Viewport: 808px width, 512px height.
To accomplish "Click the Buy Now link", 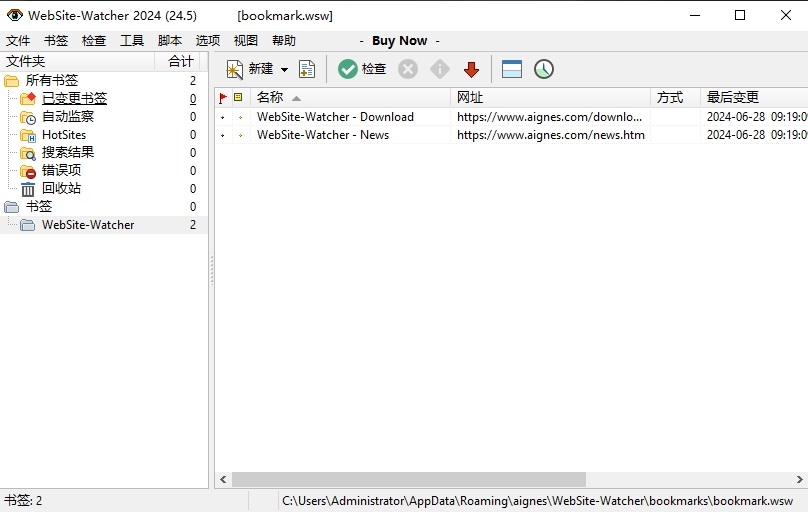I will 399,41.
